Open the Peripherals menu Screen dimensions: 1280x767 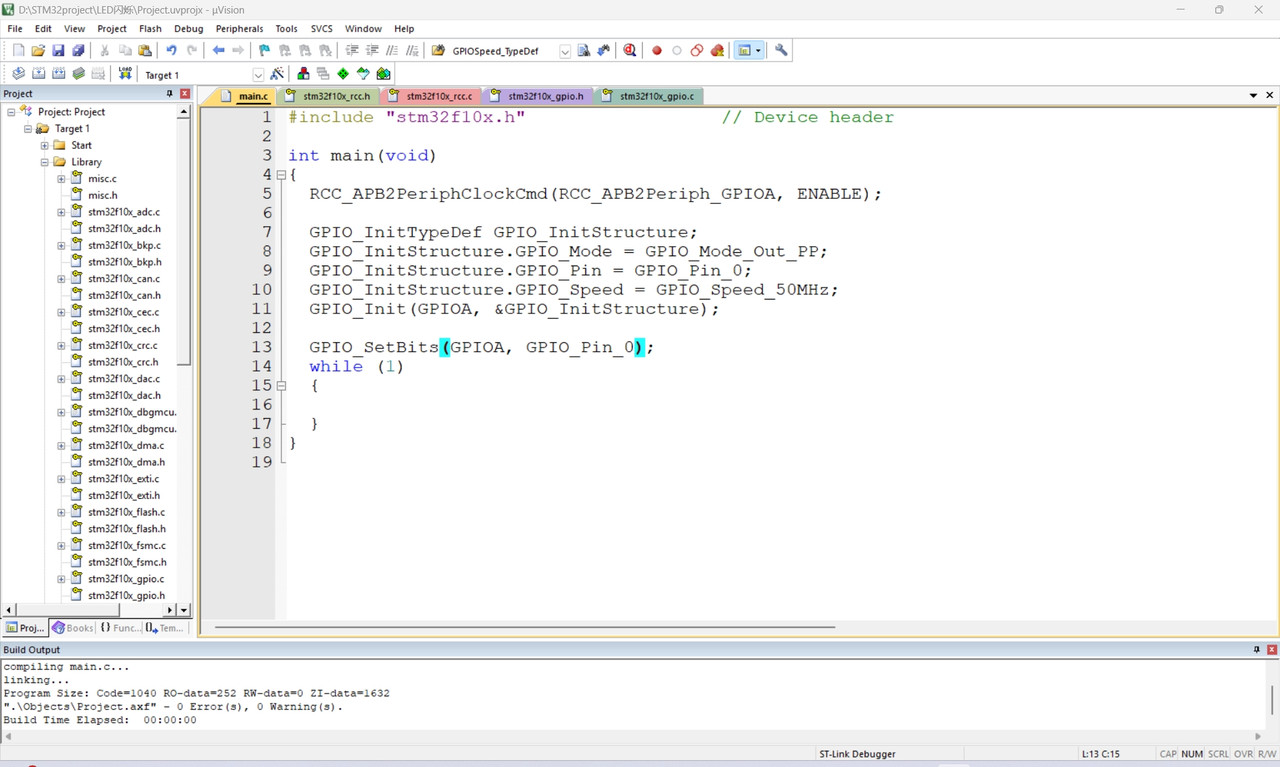pos(239,29)
